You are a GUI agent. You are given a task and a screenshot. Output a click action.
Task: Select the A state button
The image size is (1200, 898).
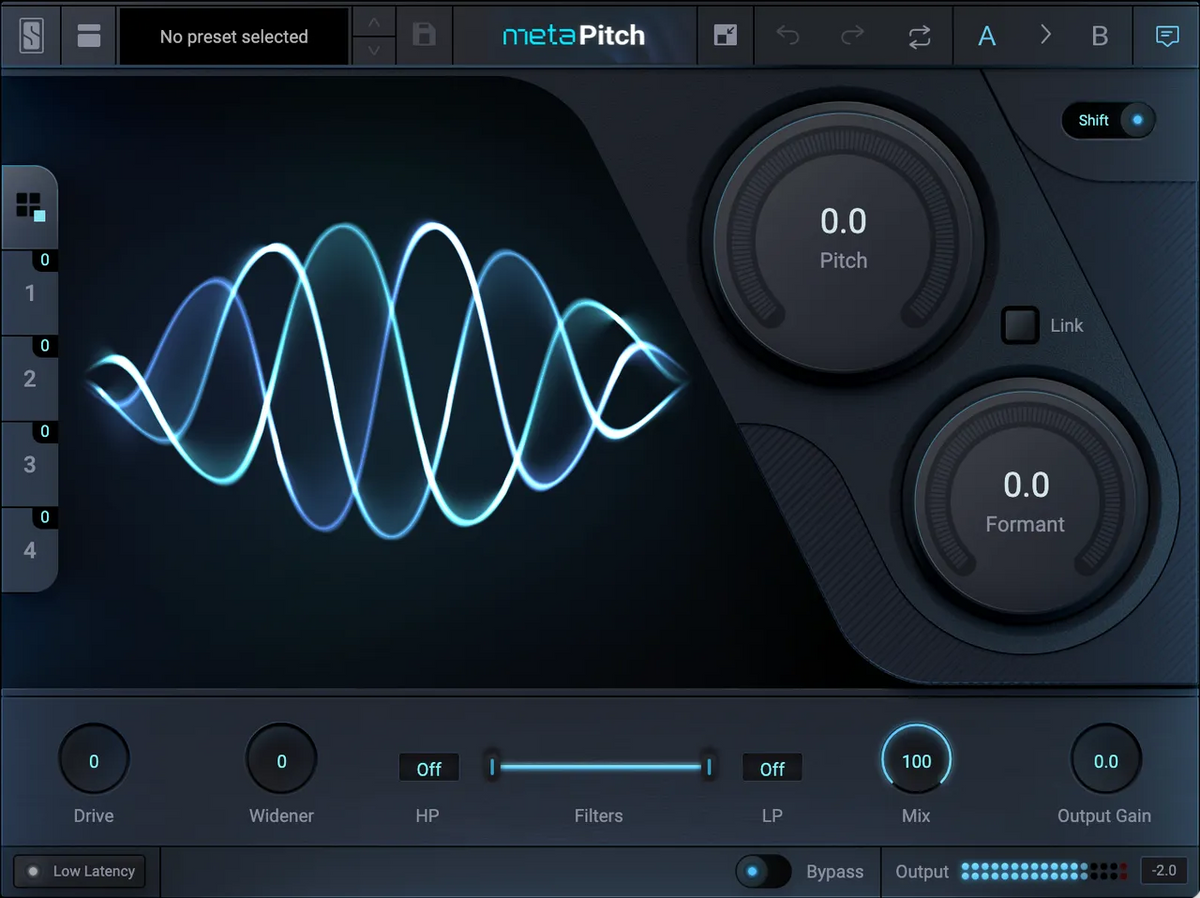[987, 37]
